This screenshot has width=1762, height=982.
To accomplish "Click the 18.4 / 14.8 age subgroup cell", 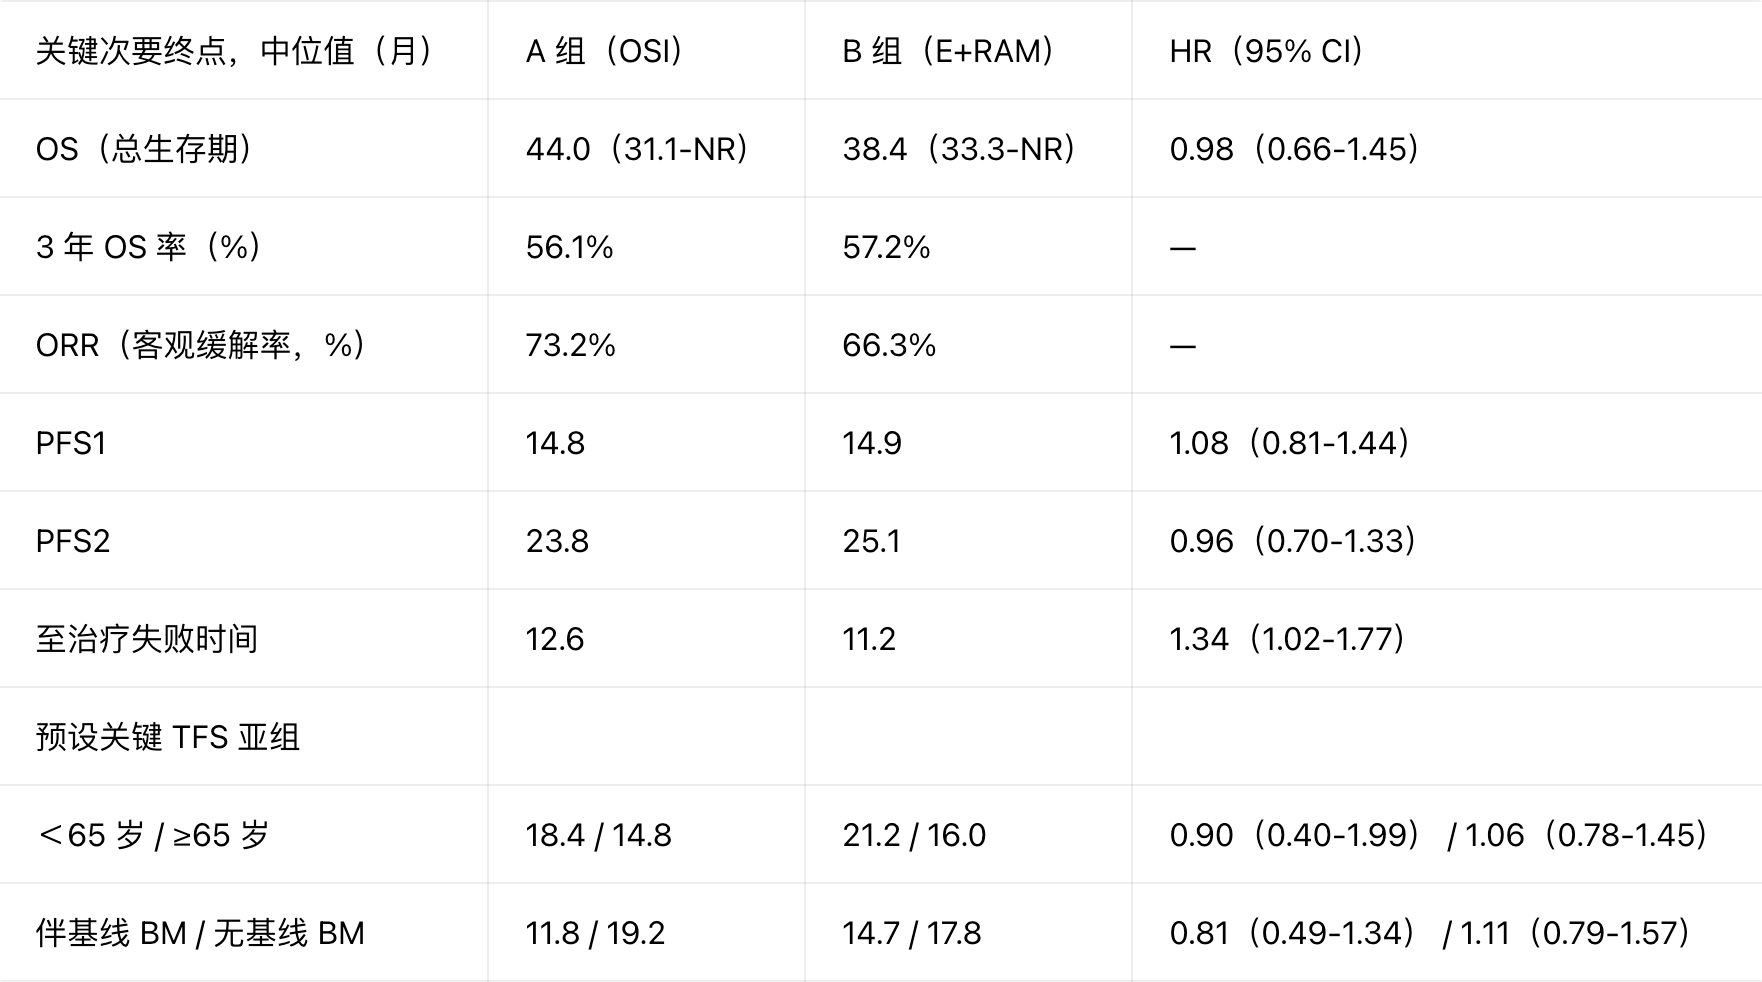I will point(599,835).
